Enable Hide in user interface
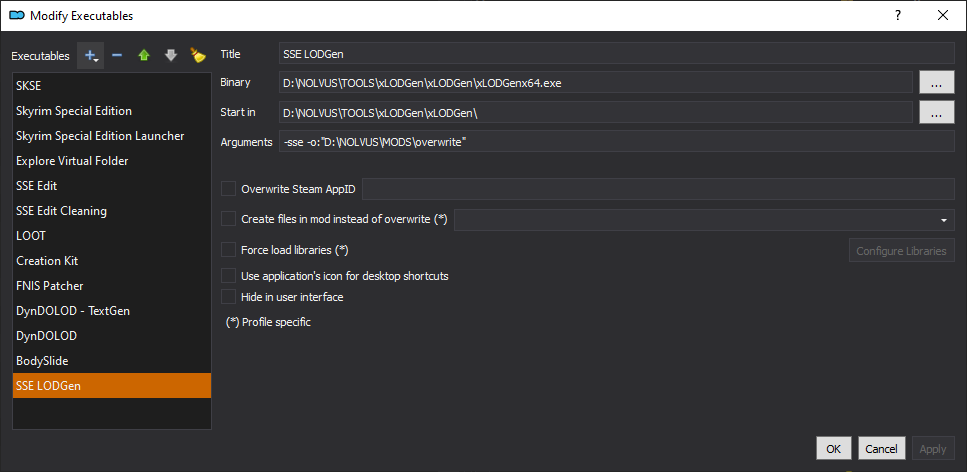Screen dimensions: 967x472 229,297
